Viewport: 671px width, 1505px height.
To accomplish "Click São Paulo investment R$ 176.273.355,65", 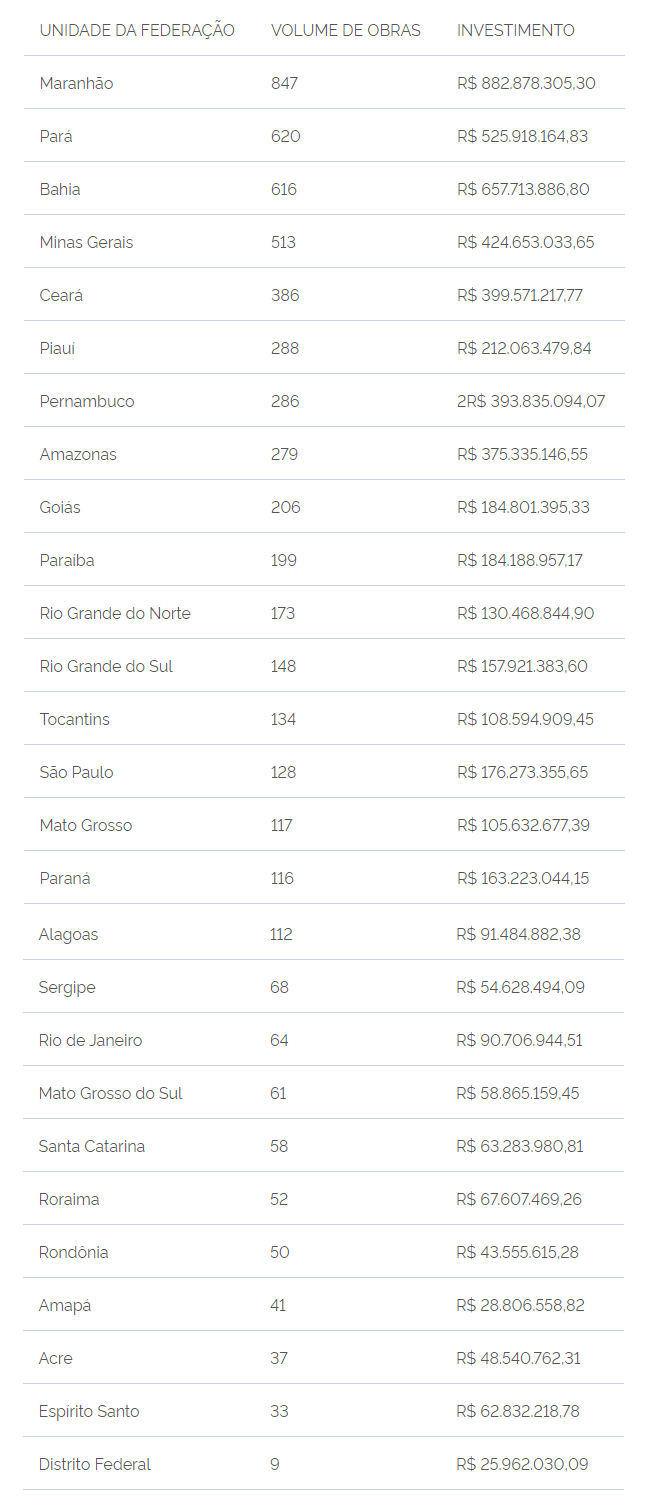I will [523, 772].
